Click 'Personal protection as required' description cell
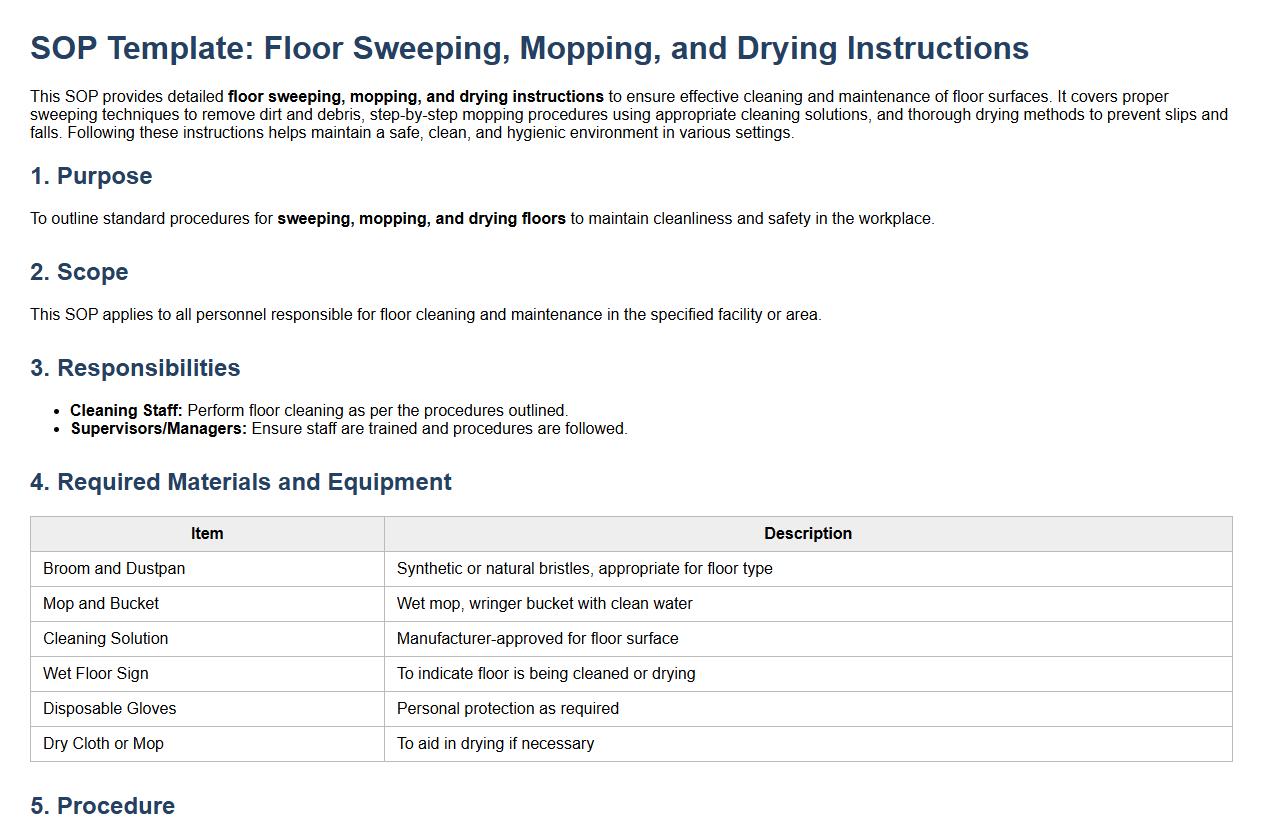This screenshot has height=840, width=1263. 507,709
